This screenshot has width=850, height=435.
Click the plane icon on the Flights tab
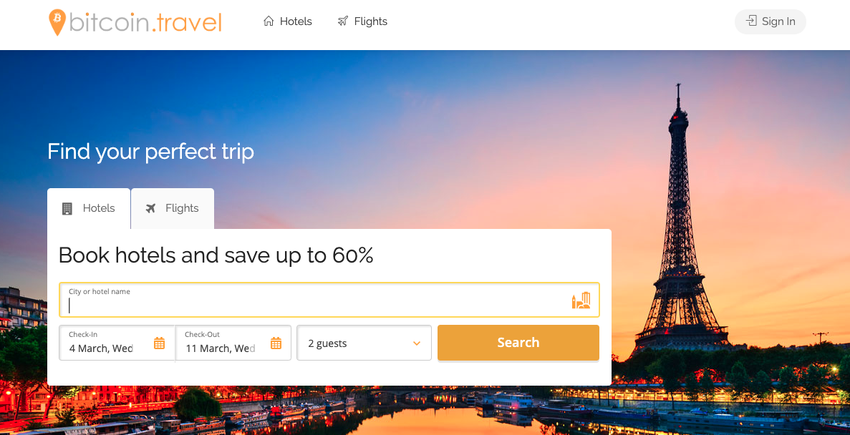pyautogui.click(x=151, y=208)
